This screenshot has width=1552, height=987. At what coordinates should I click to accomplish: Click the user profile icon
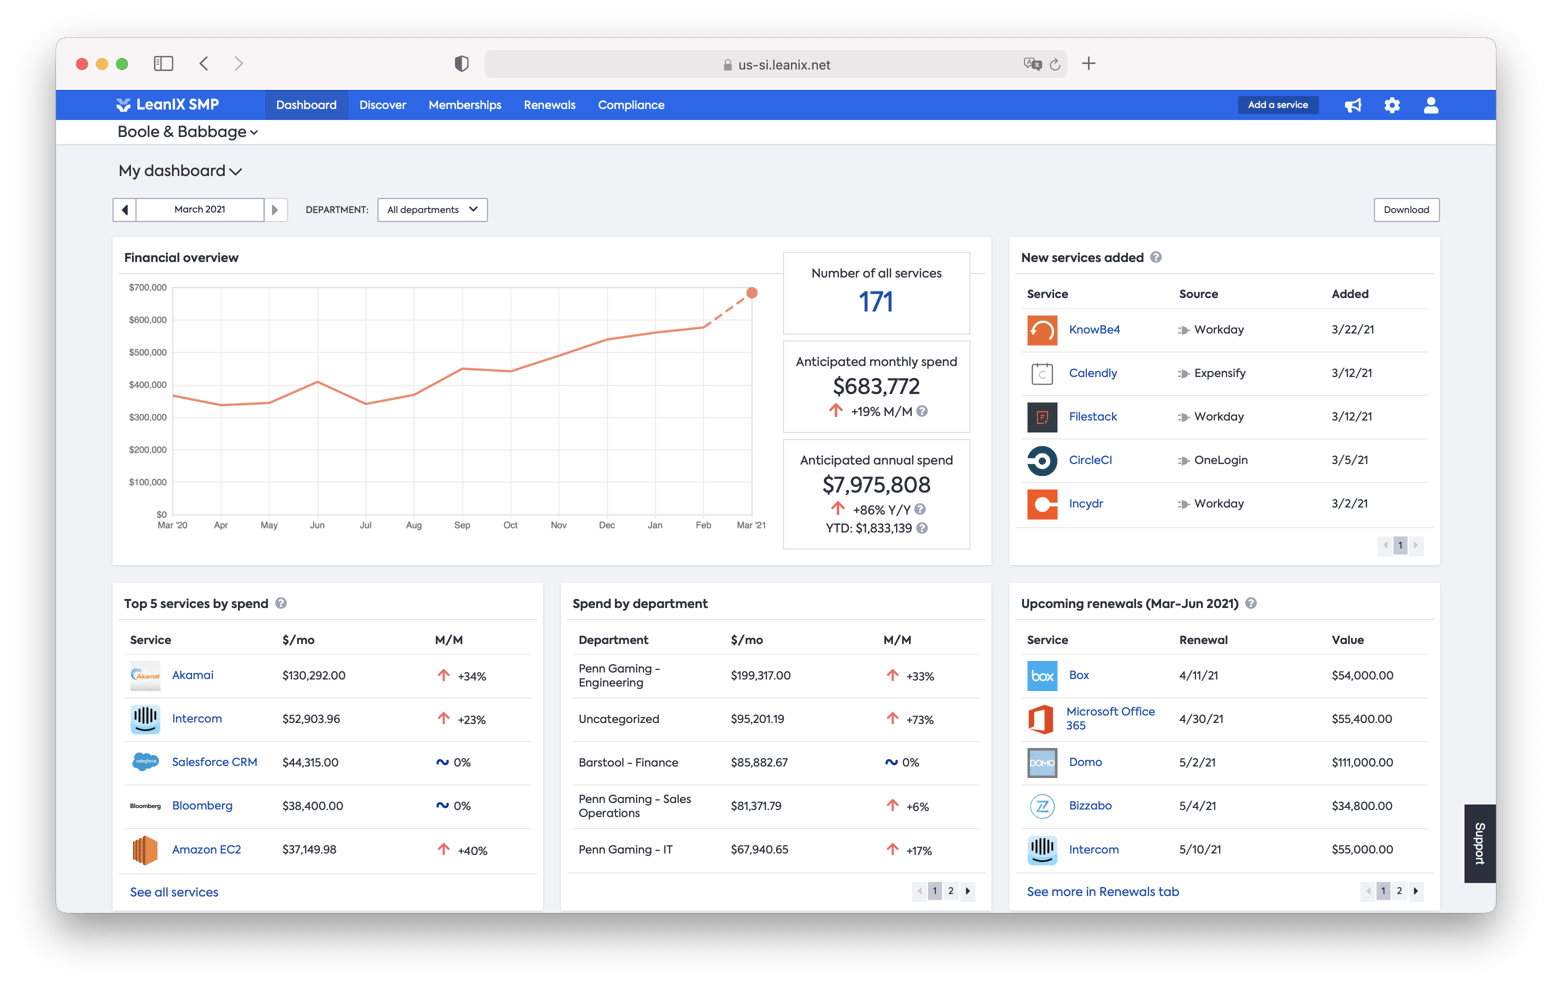(x=1431, y=104)
